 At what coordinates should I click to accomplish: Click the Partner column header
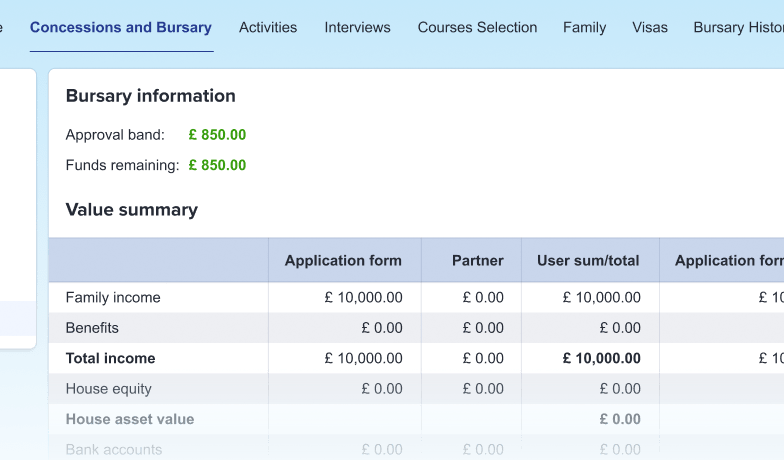pyautogui.click(x=478, y=260)
